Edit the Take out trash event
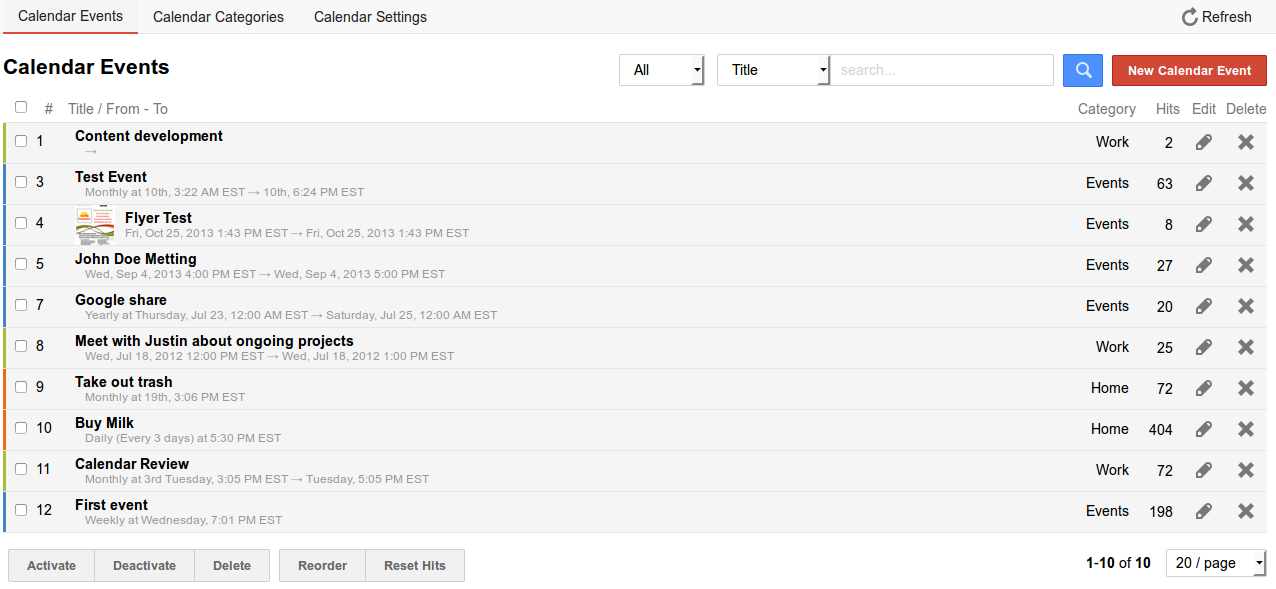This screenshot has height=589, width=1276. [x=1204, y=388]
